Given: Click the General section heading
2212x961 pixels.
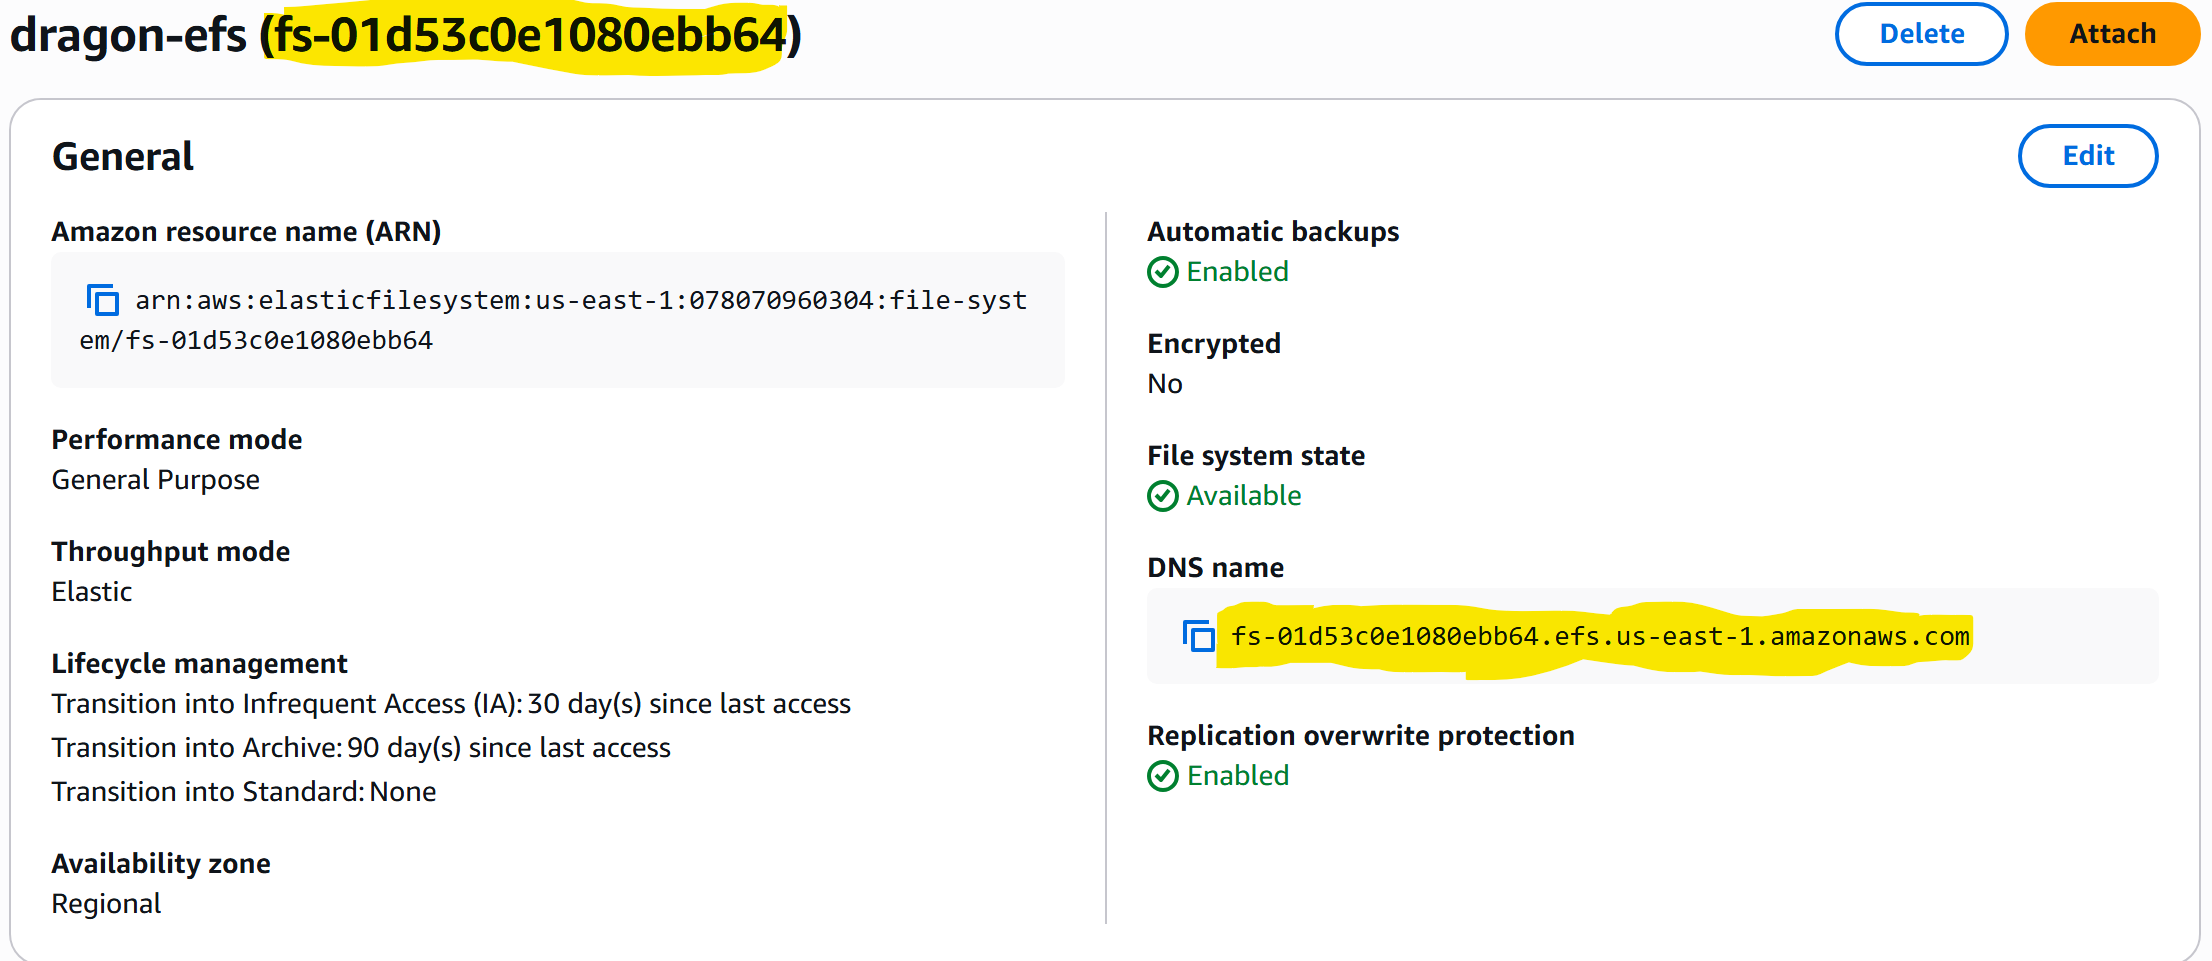Looking at the screenshot, I should (x=123, y=157).
